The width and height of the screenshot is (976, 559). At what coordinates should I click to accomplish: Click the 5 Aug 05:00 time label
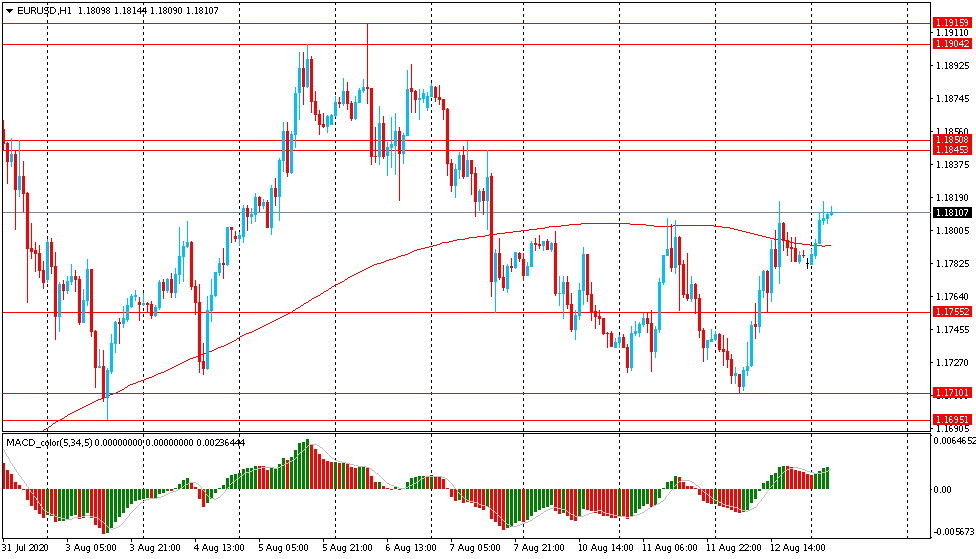tap(283, 548)
